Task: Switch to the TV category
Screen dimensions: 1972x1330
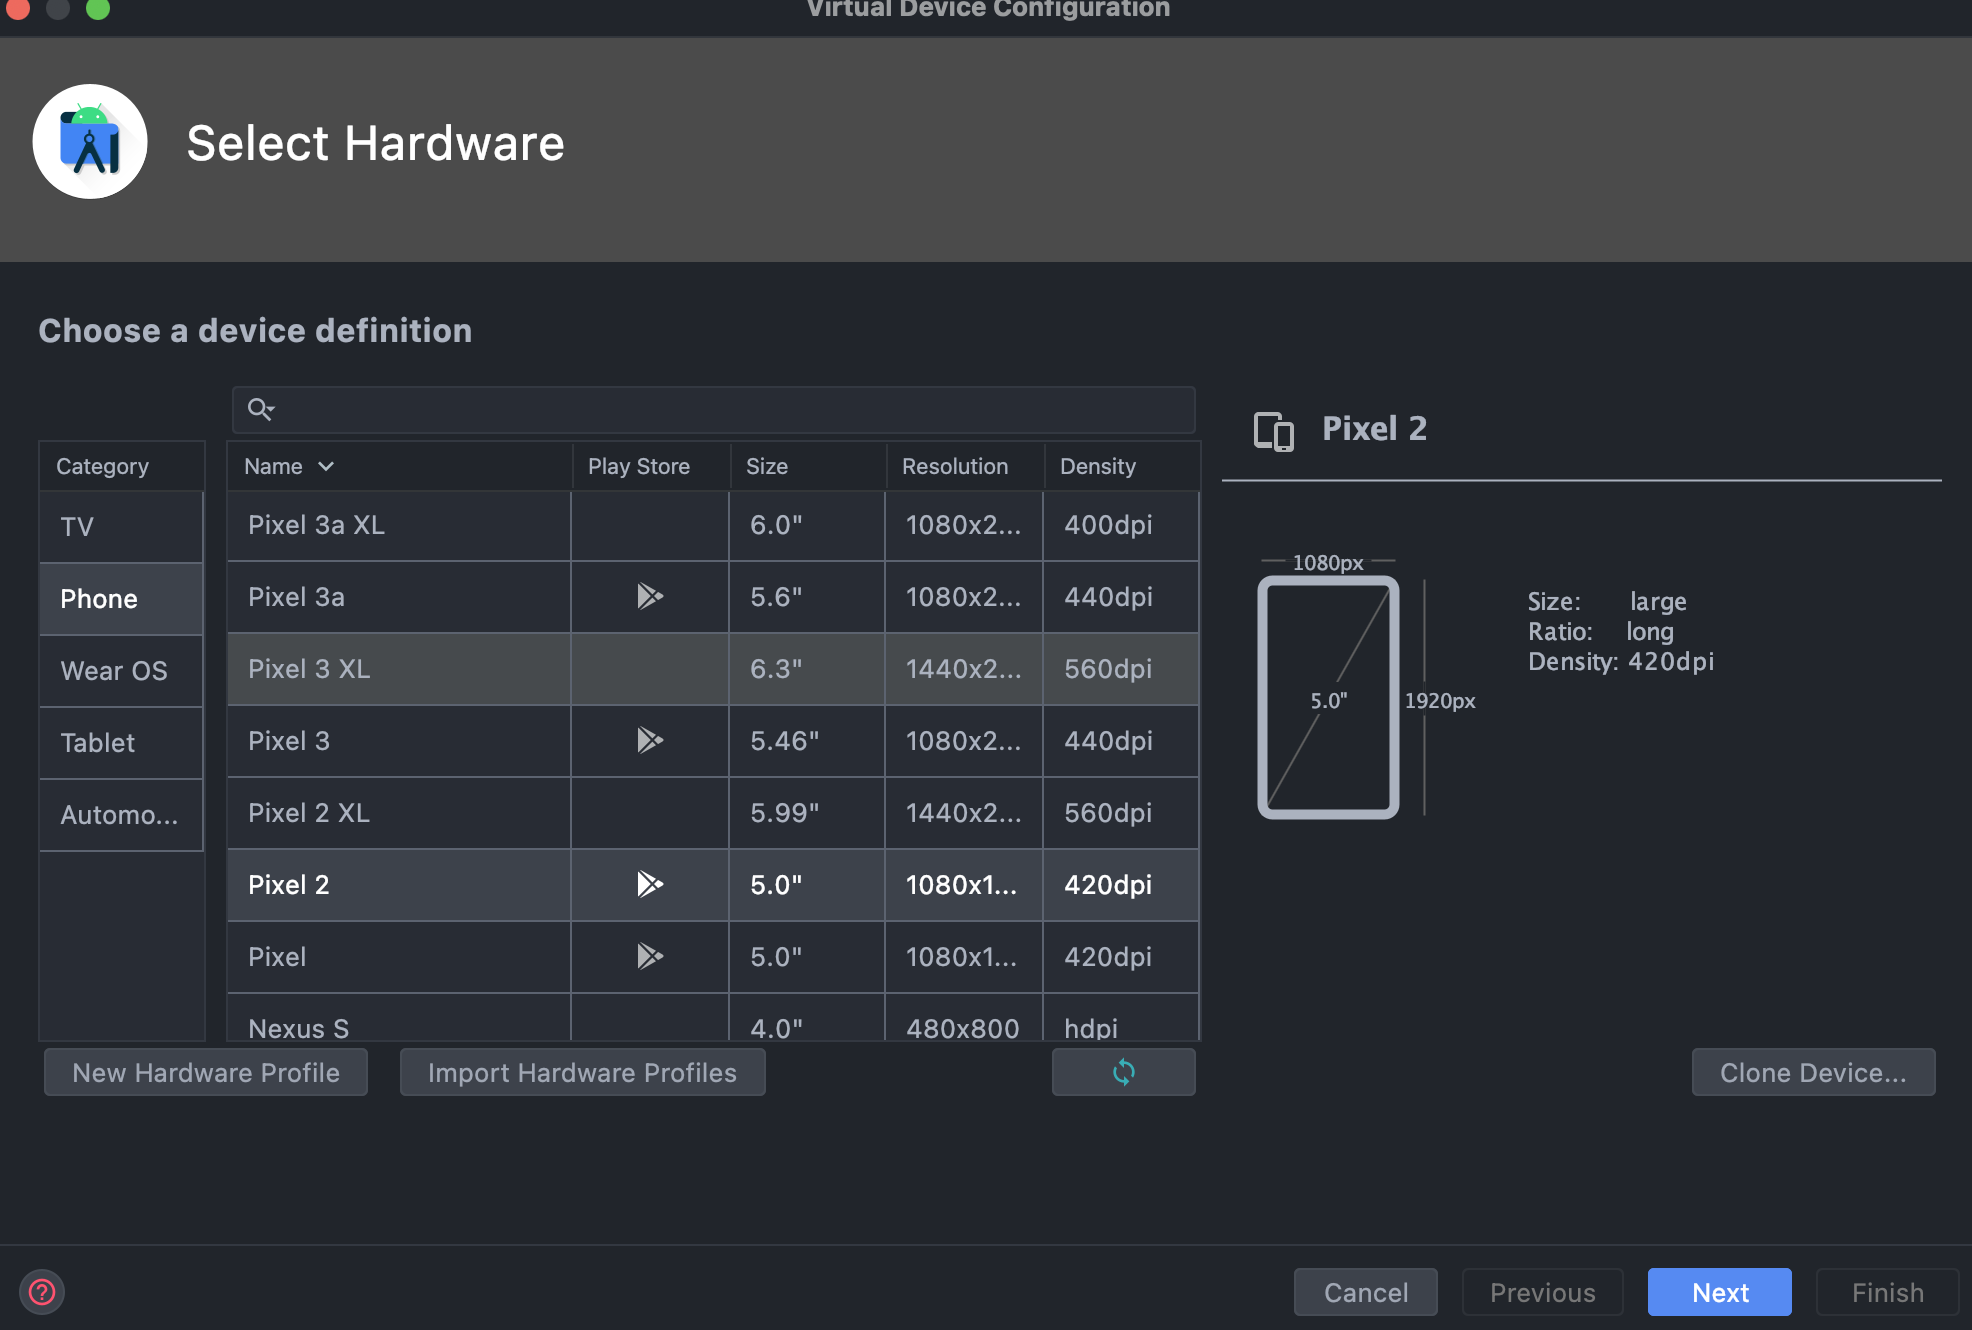Action: 77,527
